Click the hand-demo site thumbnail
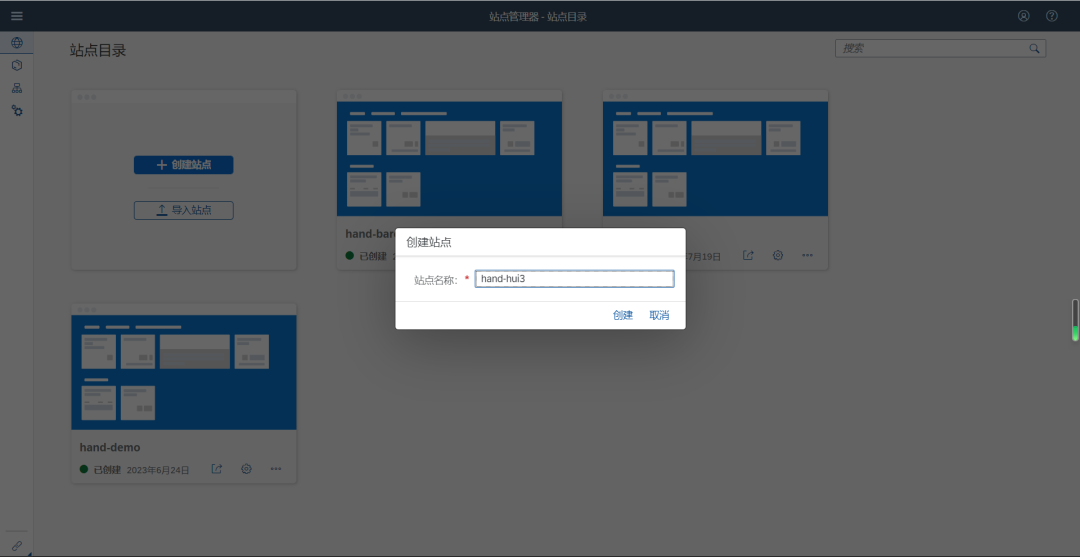This screenshot has width=1080, height=557. (x=184, y=372)
